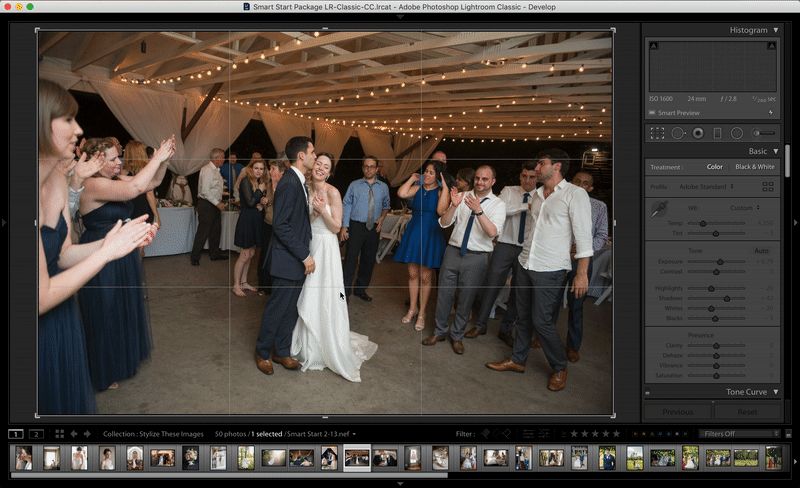Expand the Tone Curve panel

[x=774, y=392]
